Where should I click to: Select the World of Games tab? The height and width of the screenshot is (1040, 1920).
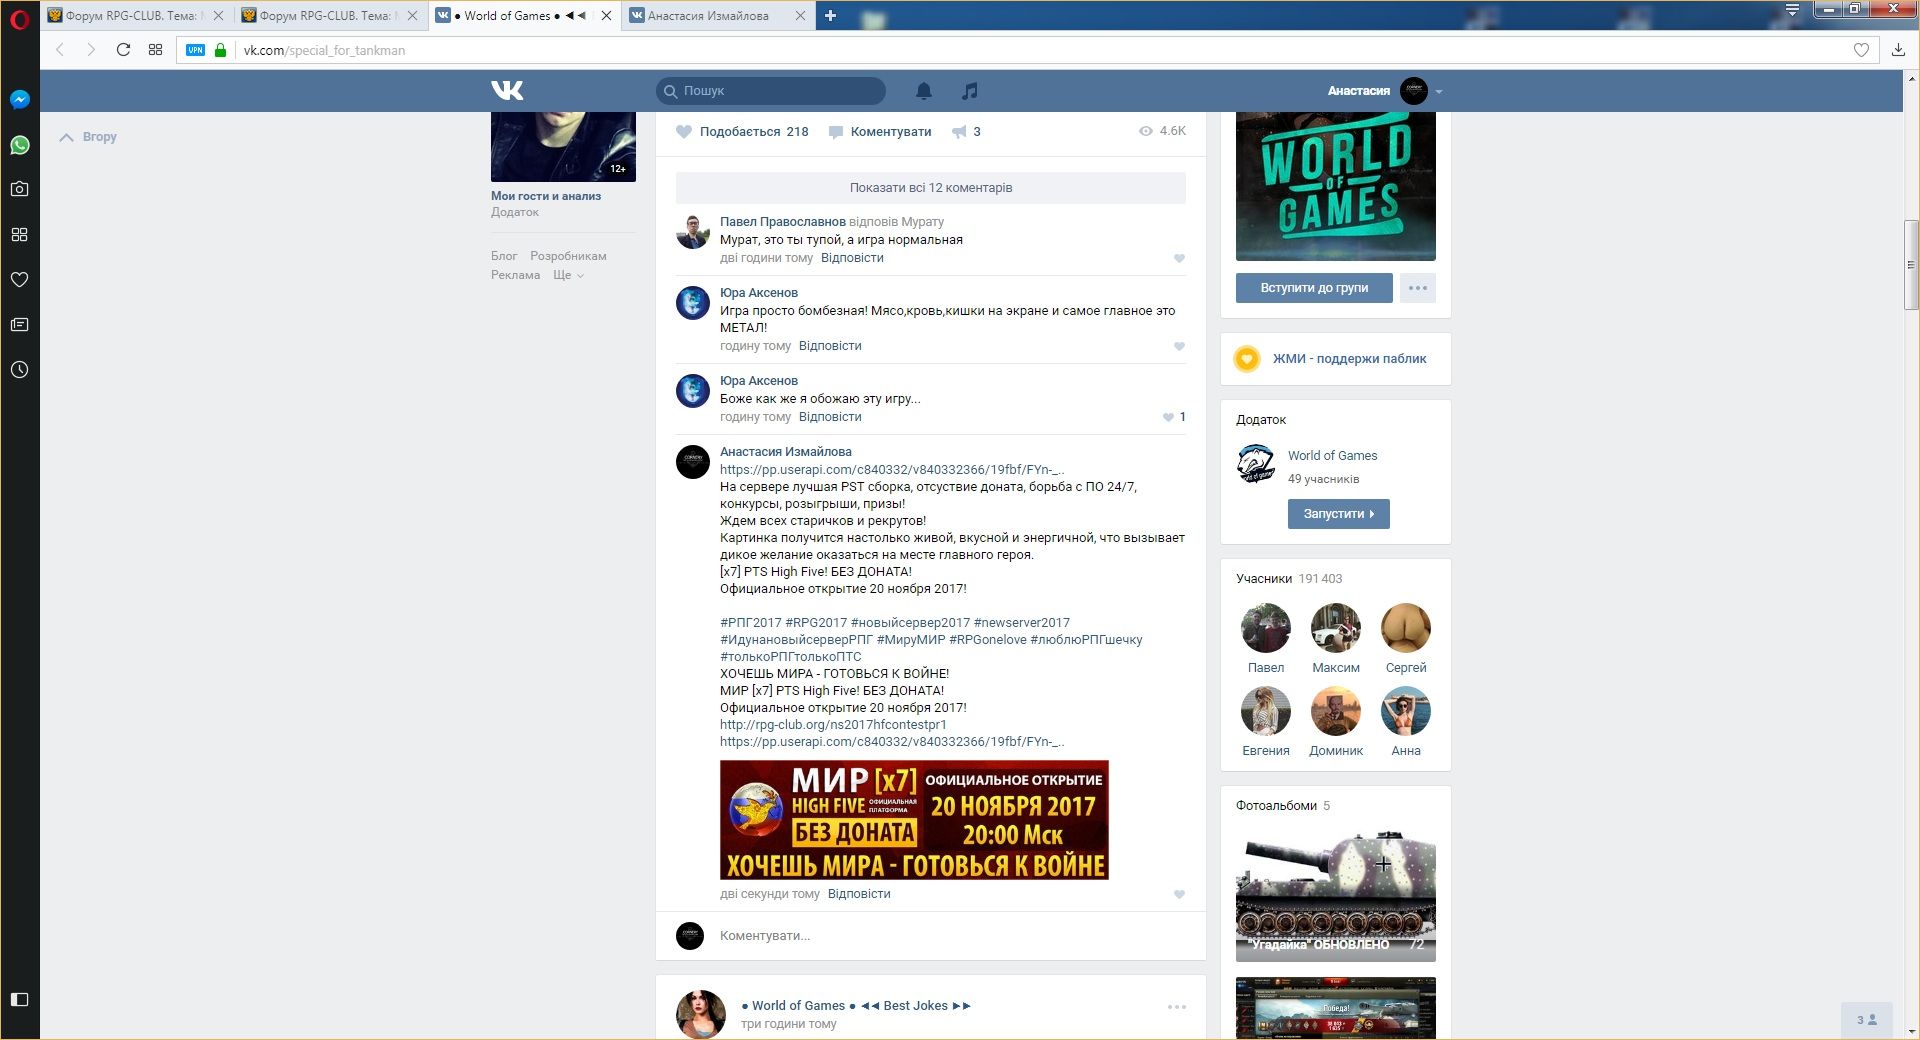click(x=523, y=16)
